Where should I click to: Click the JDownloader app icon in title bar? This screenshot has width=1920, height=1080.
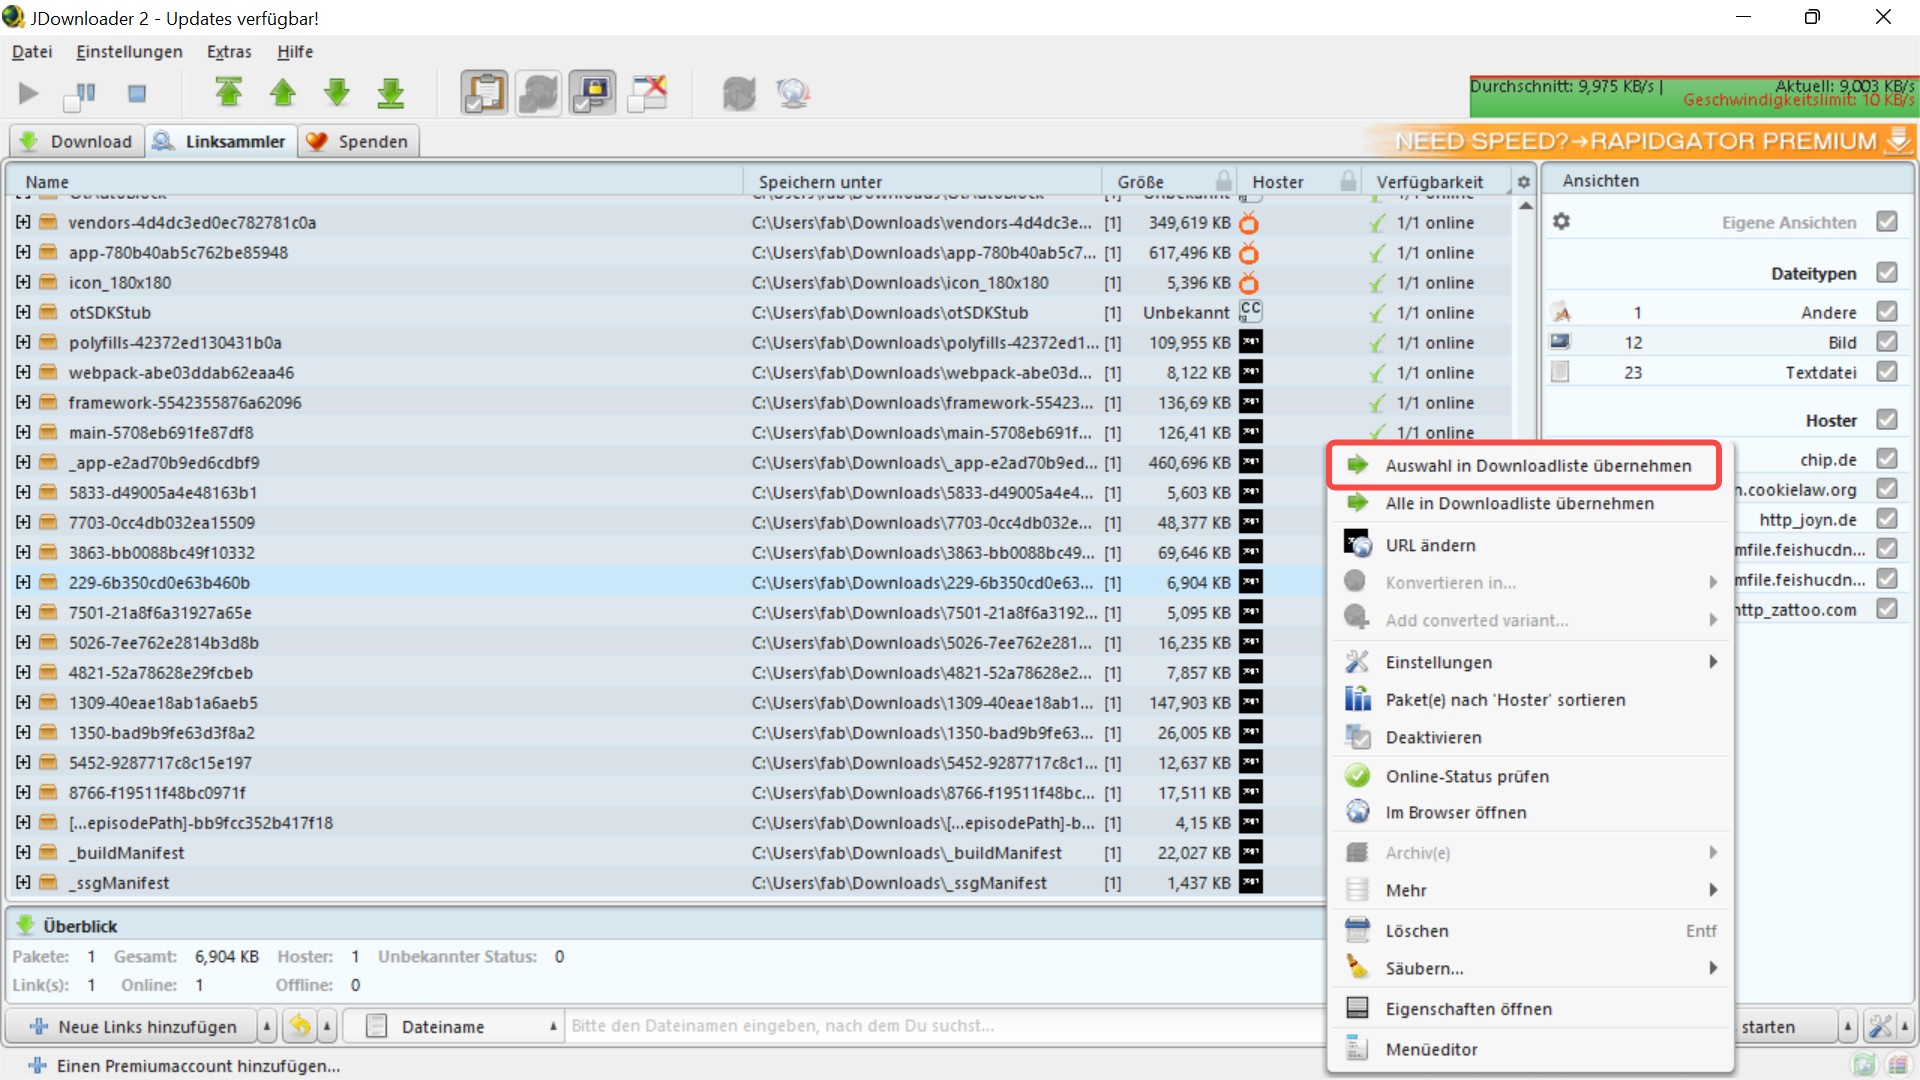(13, 17)
